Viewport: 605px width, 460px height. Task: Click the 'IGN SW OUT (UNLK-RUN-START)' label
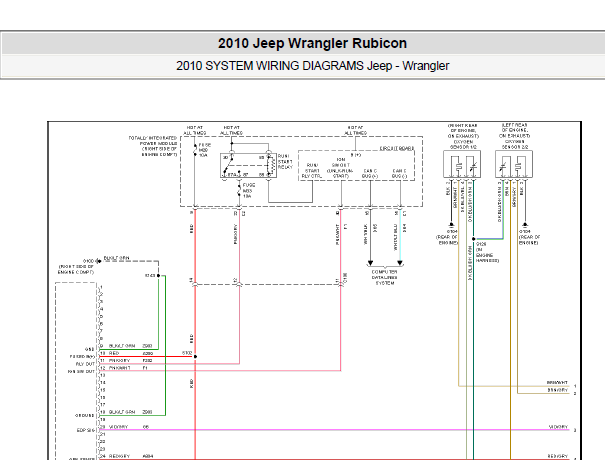pyautogui.click(x=341, y=168)
